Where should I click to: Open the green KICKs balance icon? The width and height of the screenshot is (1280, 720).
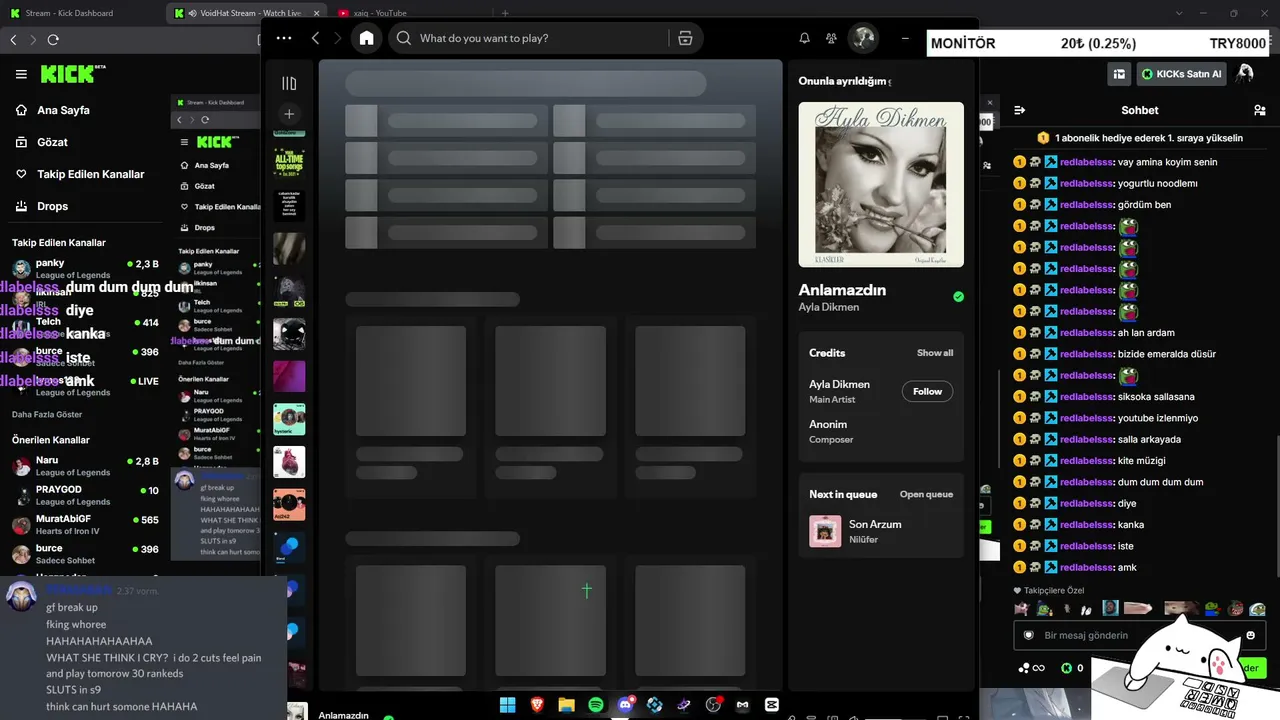1066,668
